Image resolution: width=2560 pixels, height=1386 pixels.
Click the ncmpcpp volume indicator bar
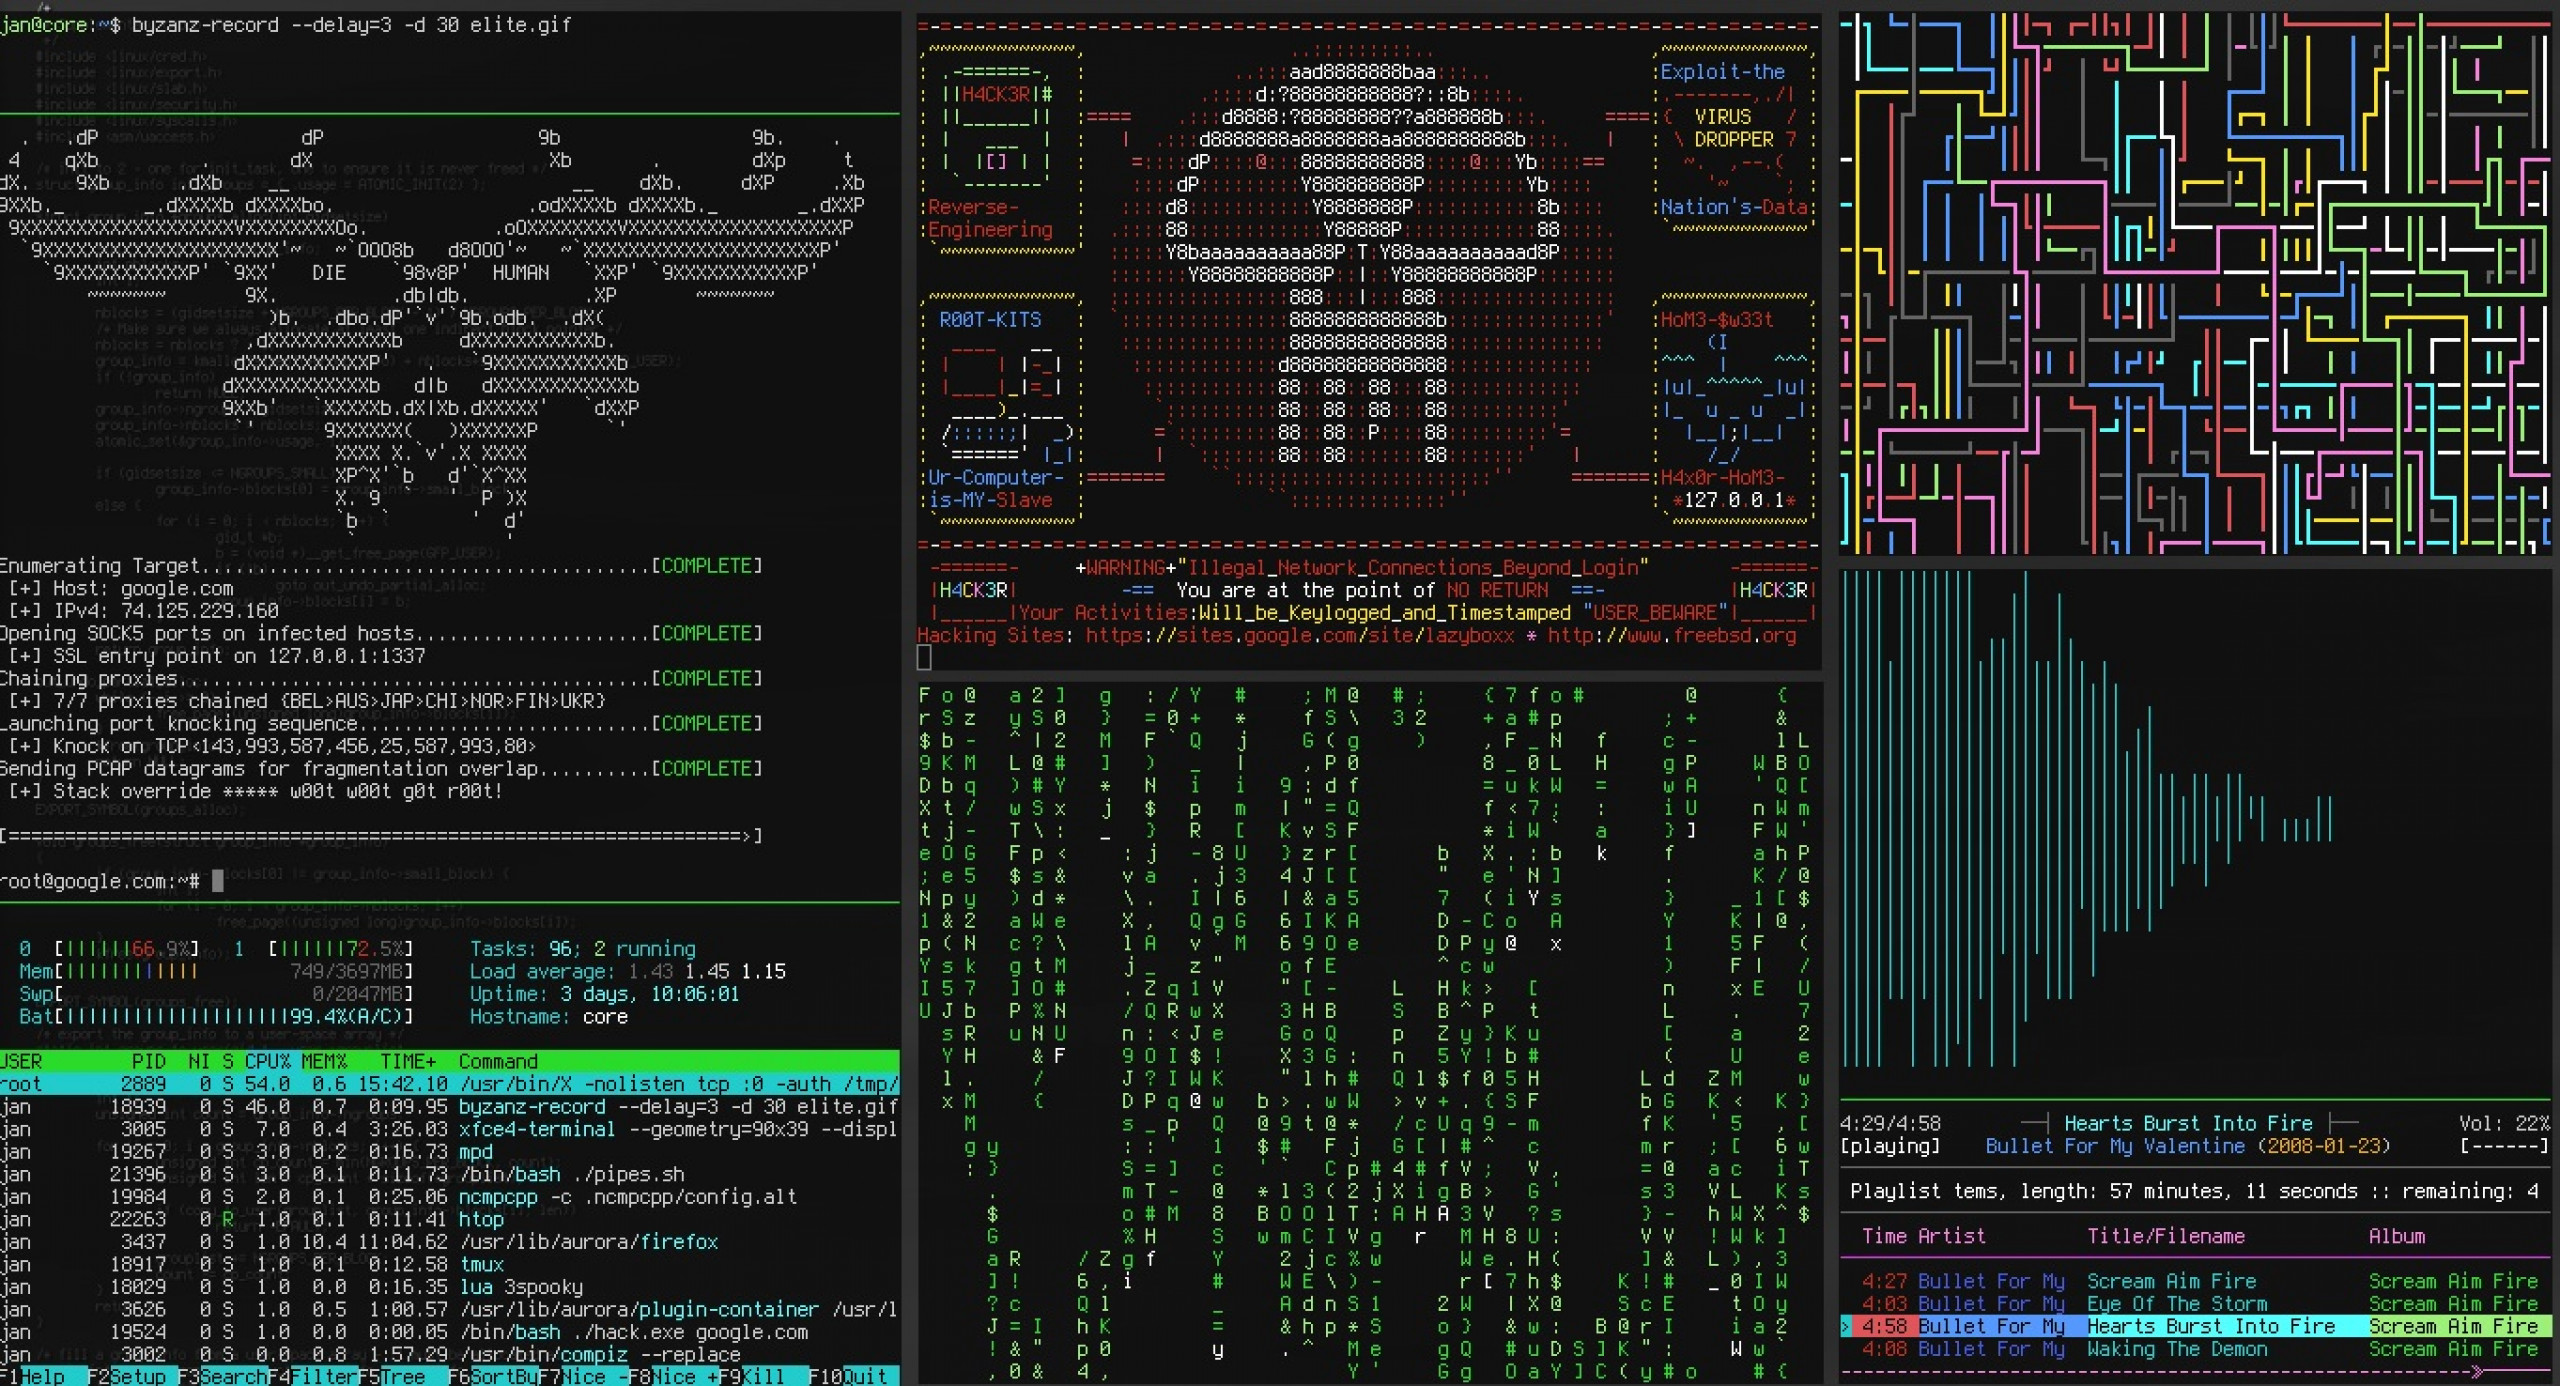click(2503, 1146)
